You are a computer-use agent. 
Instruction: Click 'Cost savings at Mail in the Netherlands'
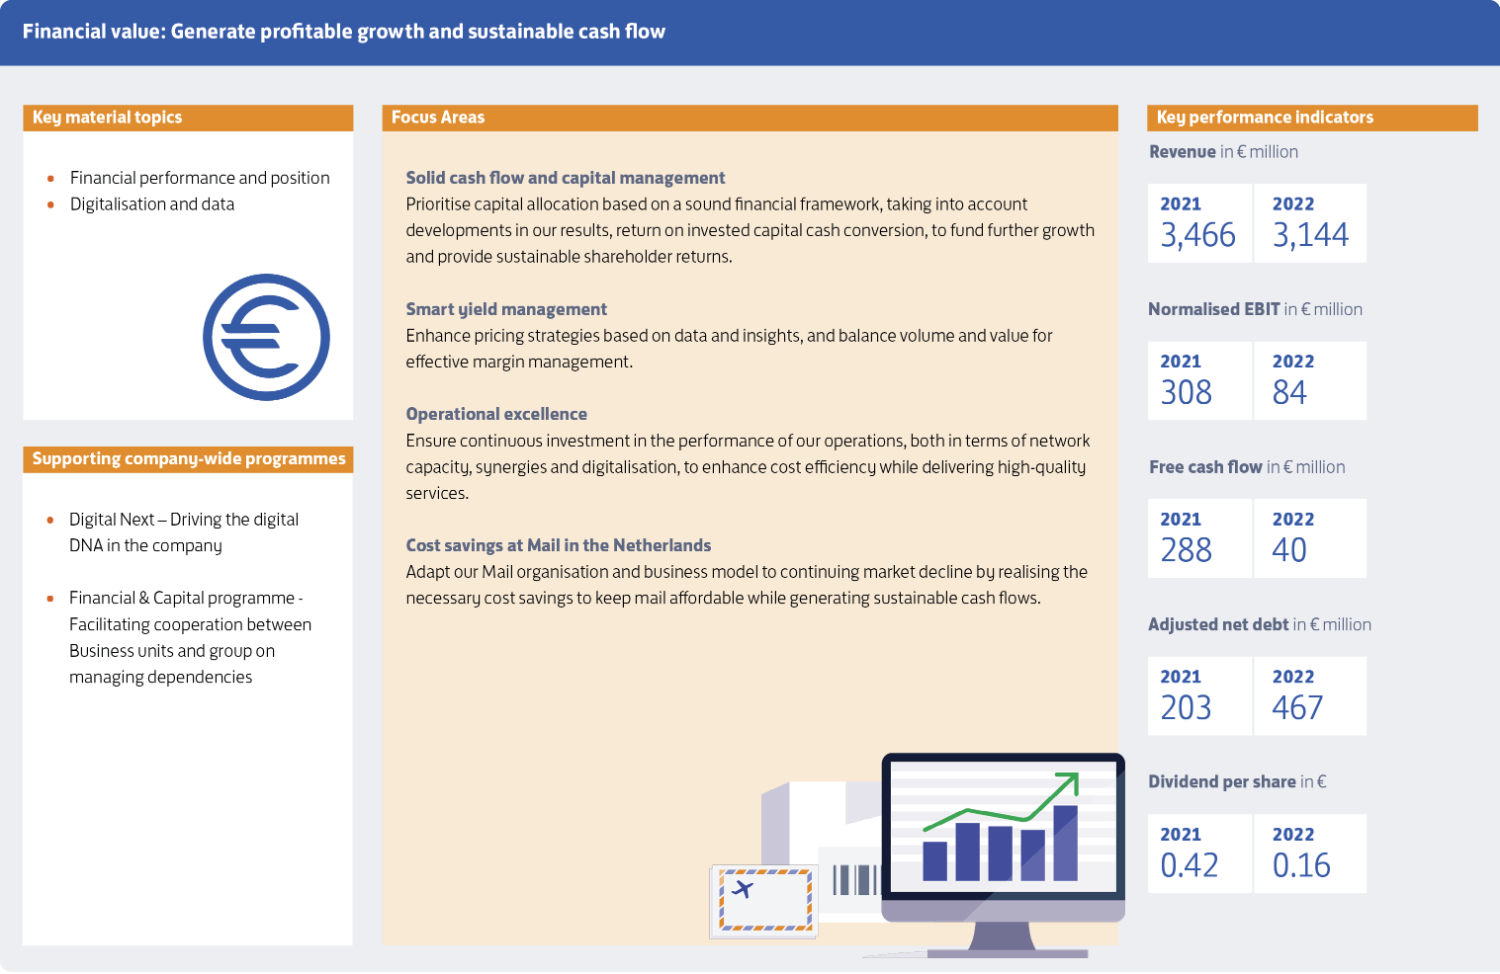[558, 546]
